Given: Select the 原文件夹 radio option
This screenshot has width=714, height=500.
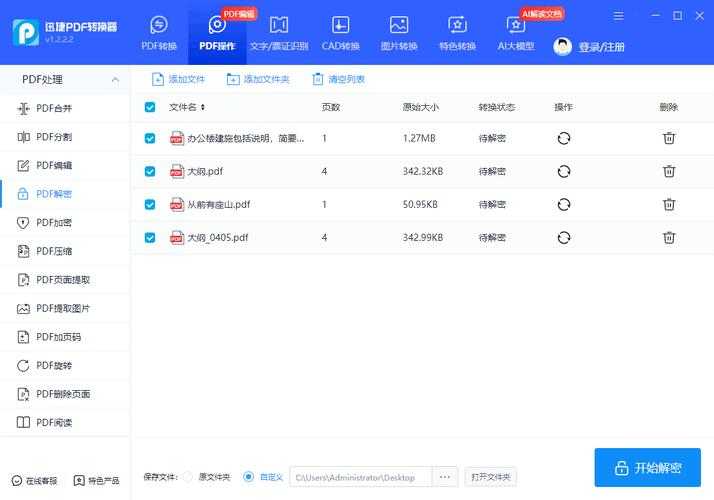Looking at the screenshot, I should [188, 477].
